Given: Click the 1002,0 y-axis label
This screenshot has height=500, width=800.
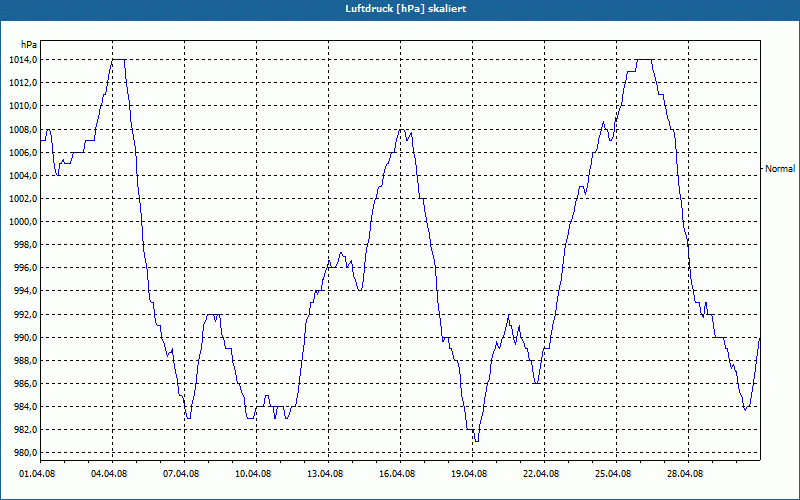Looking at the screenshot, I should tap(22, 198).
